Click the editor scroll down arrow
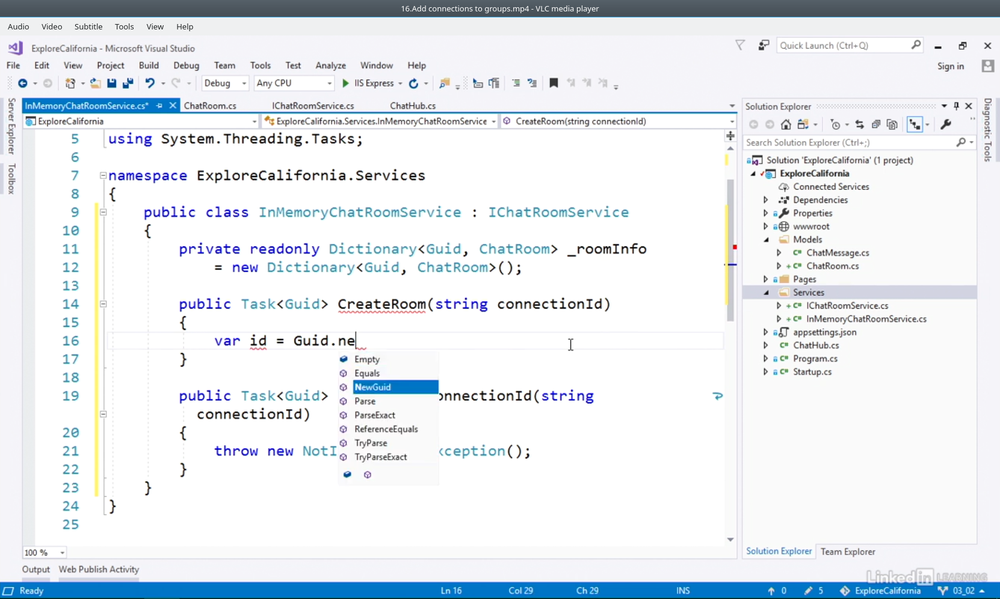Screen dimensions: 1000x599 (x=730, y=540)
